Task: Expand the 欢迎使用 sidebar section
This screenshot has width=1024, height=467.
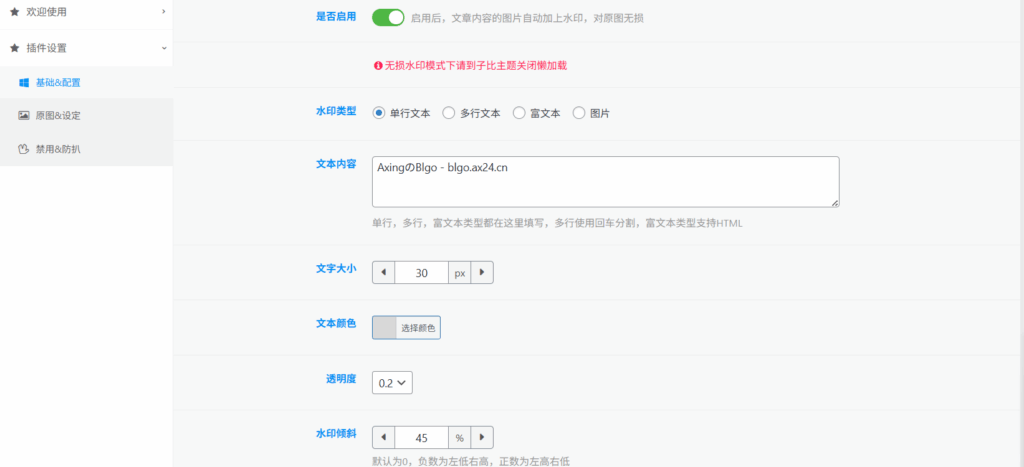Action: (86, 12)
